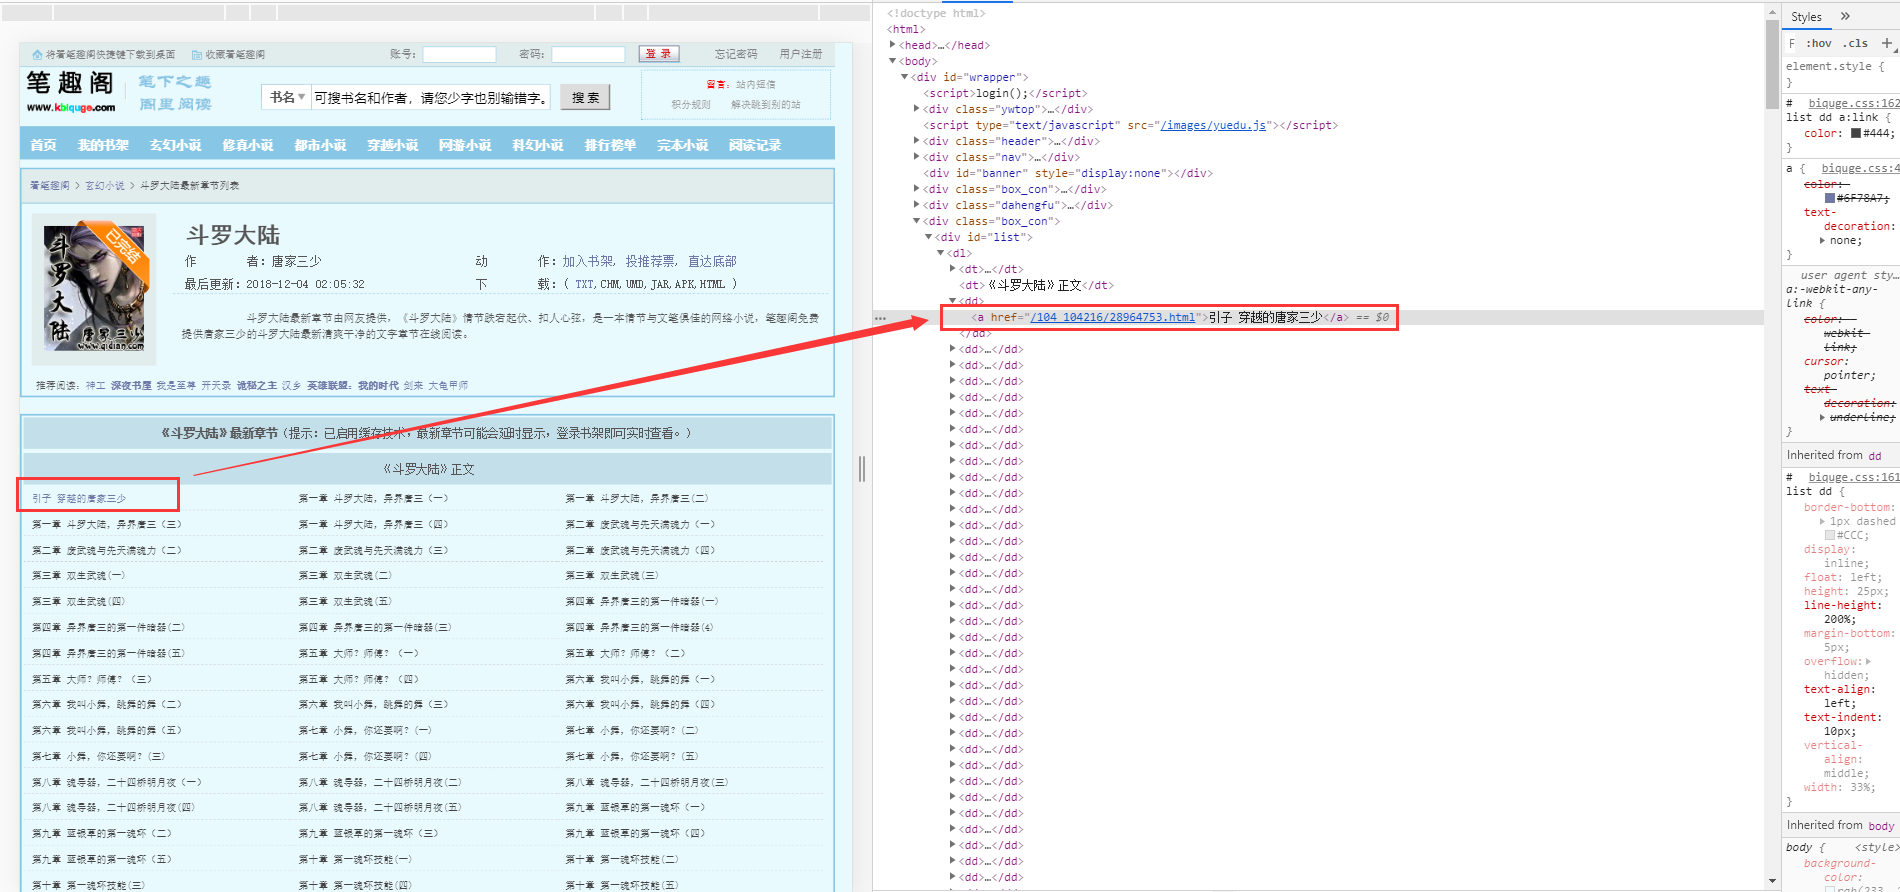Click the #444 color swatch

1856,133
